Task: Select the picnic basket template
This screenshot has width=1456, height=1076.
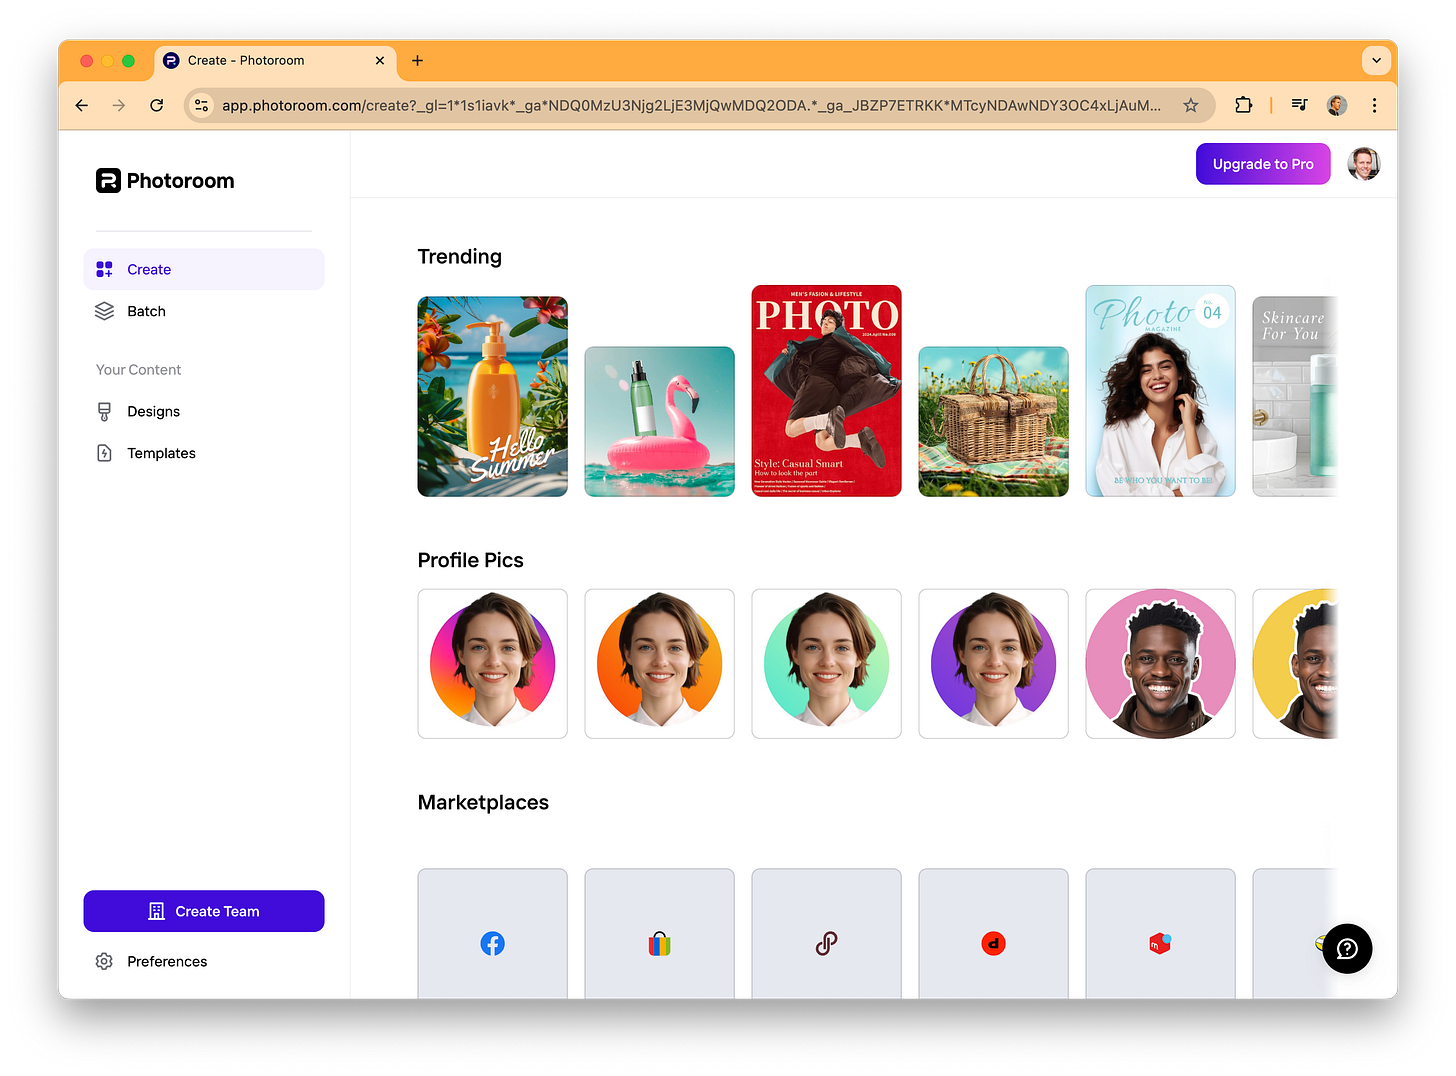Action: coord(993,421)
